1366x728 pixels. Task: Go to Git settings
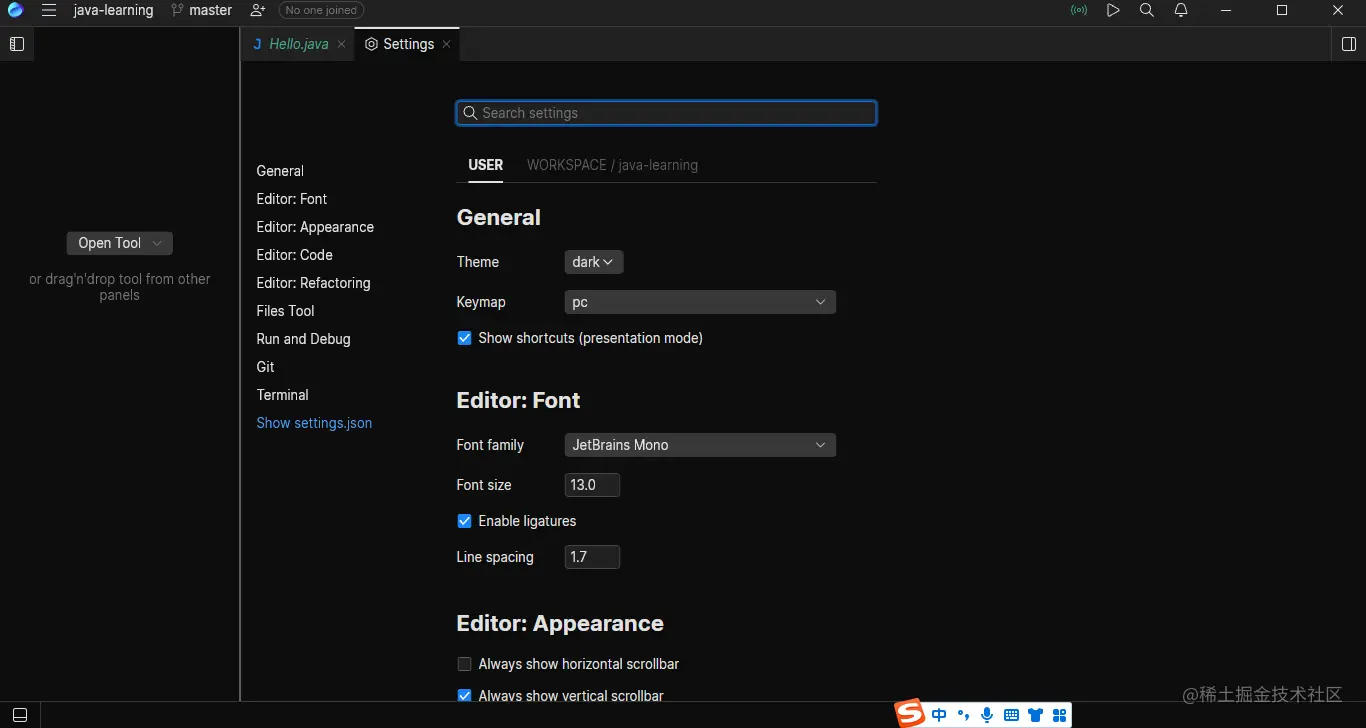pyautogui.click(x=265, y=367)
